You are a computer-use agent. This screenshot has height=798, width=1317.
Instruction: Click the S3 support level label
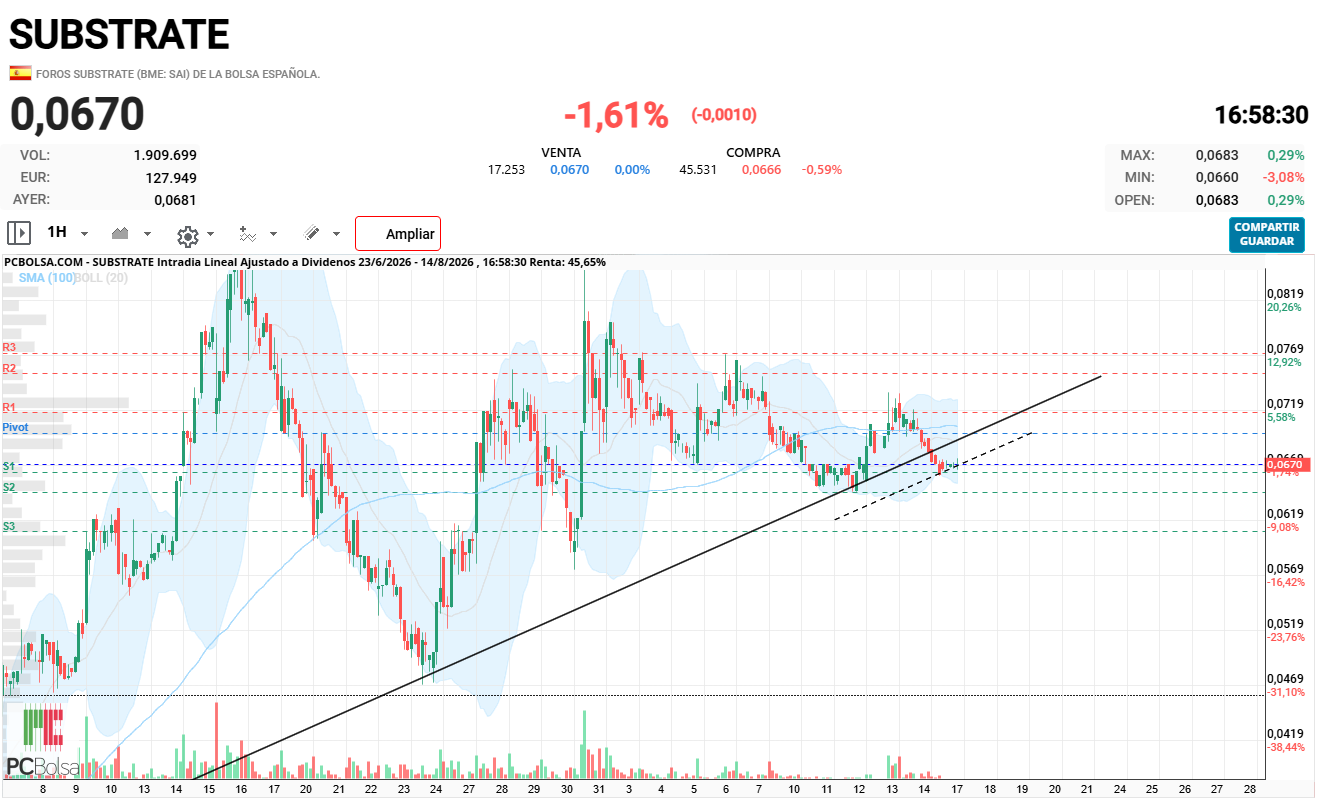(9, 525)
